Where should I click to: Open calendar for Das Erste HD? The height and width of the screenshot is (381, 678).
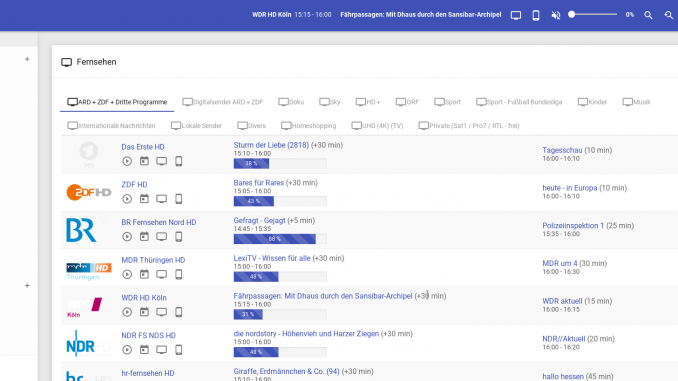pyautogui.click(x=144, y=161)
